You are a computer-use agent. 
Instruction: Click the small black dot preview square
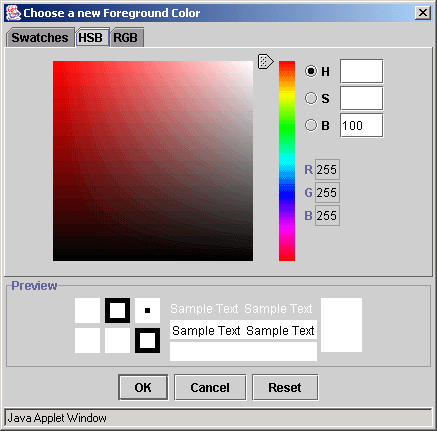(147, 310)
